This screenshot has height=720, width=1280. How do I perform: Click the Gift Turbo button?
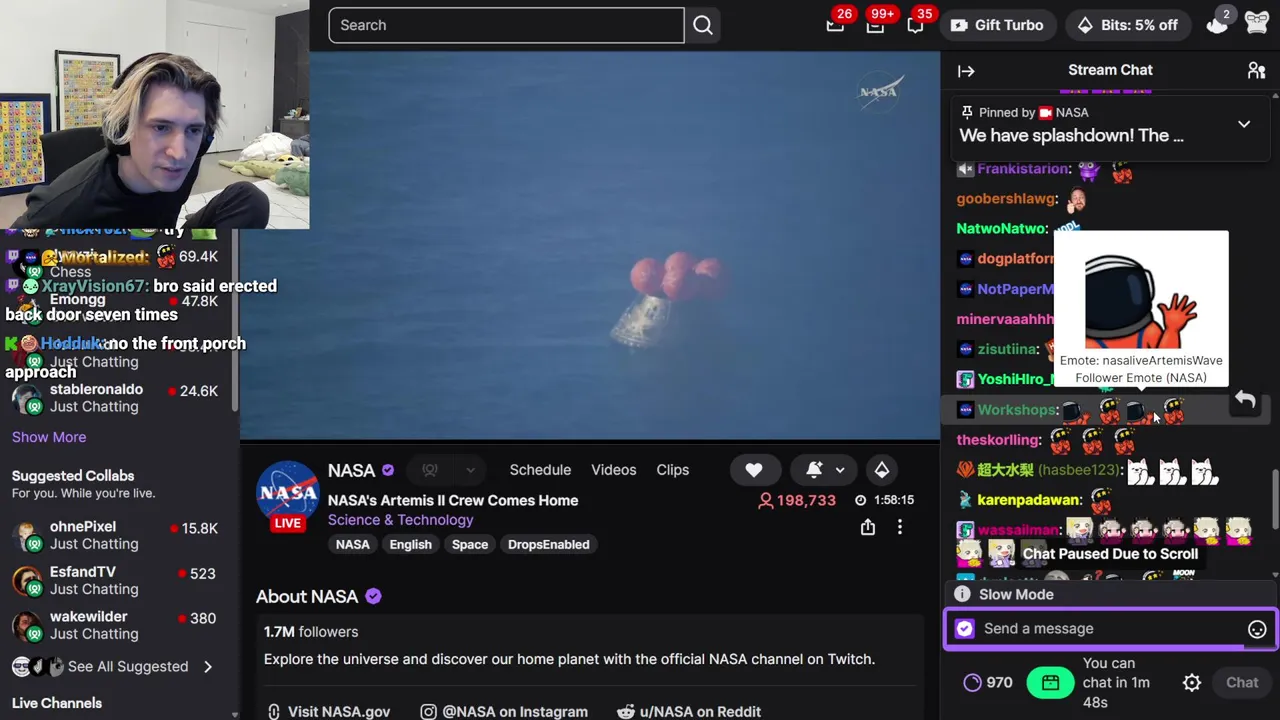coord(997,25)
